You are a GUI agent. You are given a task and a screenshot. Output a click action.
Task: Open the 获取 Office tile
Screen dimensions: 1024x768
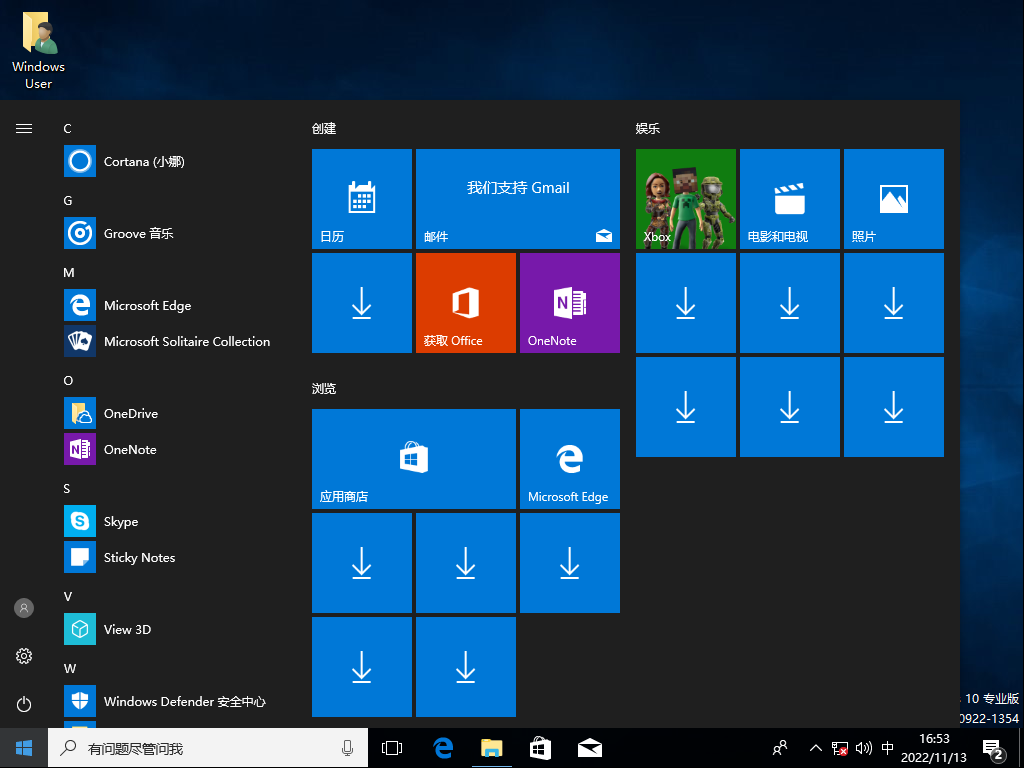pos(466,303)
